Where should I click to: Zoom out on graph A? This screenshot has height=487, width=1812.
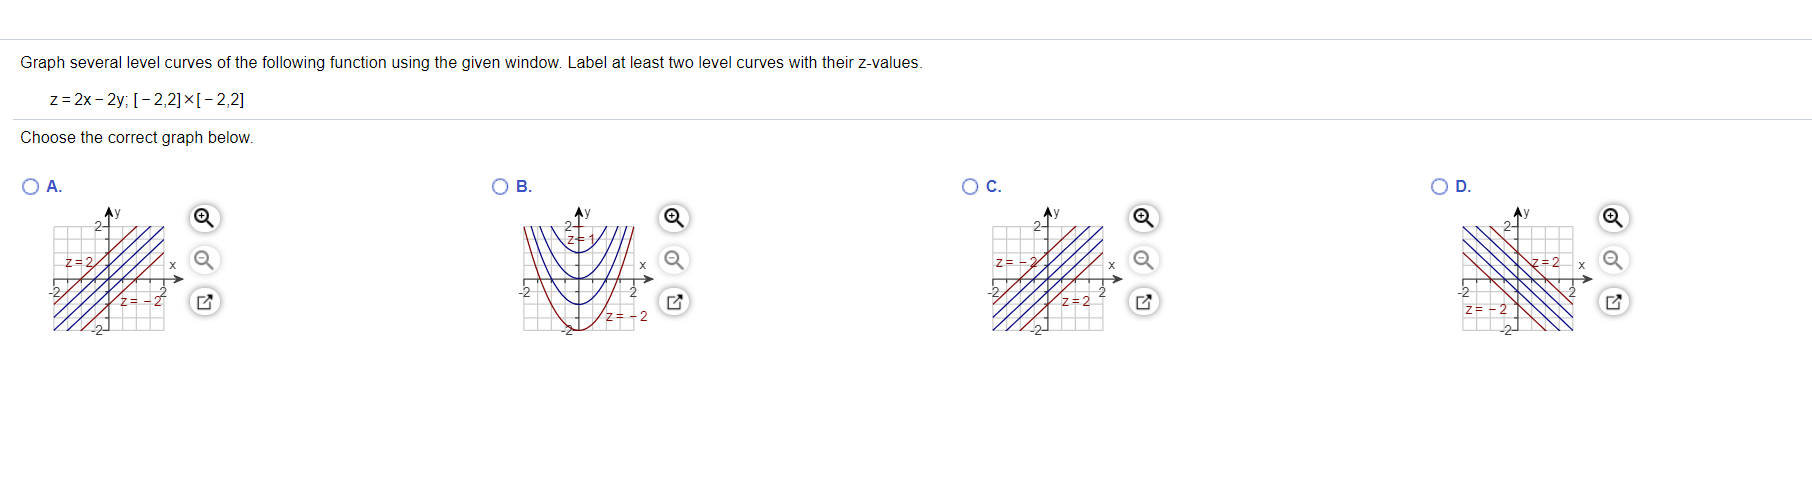[204, 260]
